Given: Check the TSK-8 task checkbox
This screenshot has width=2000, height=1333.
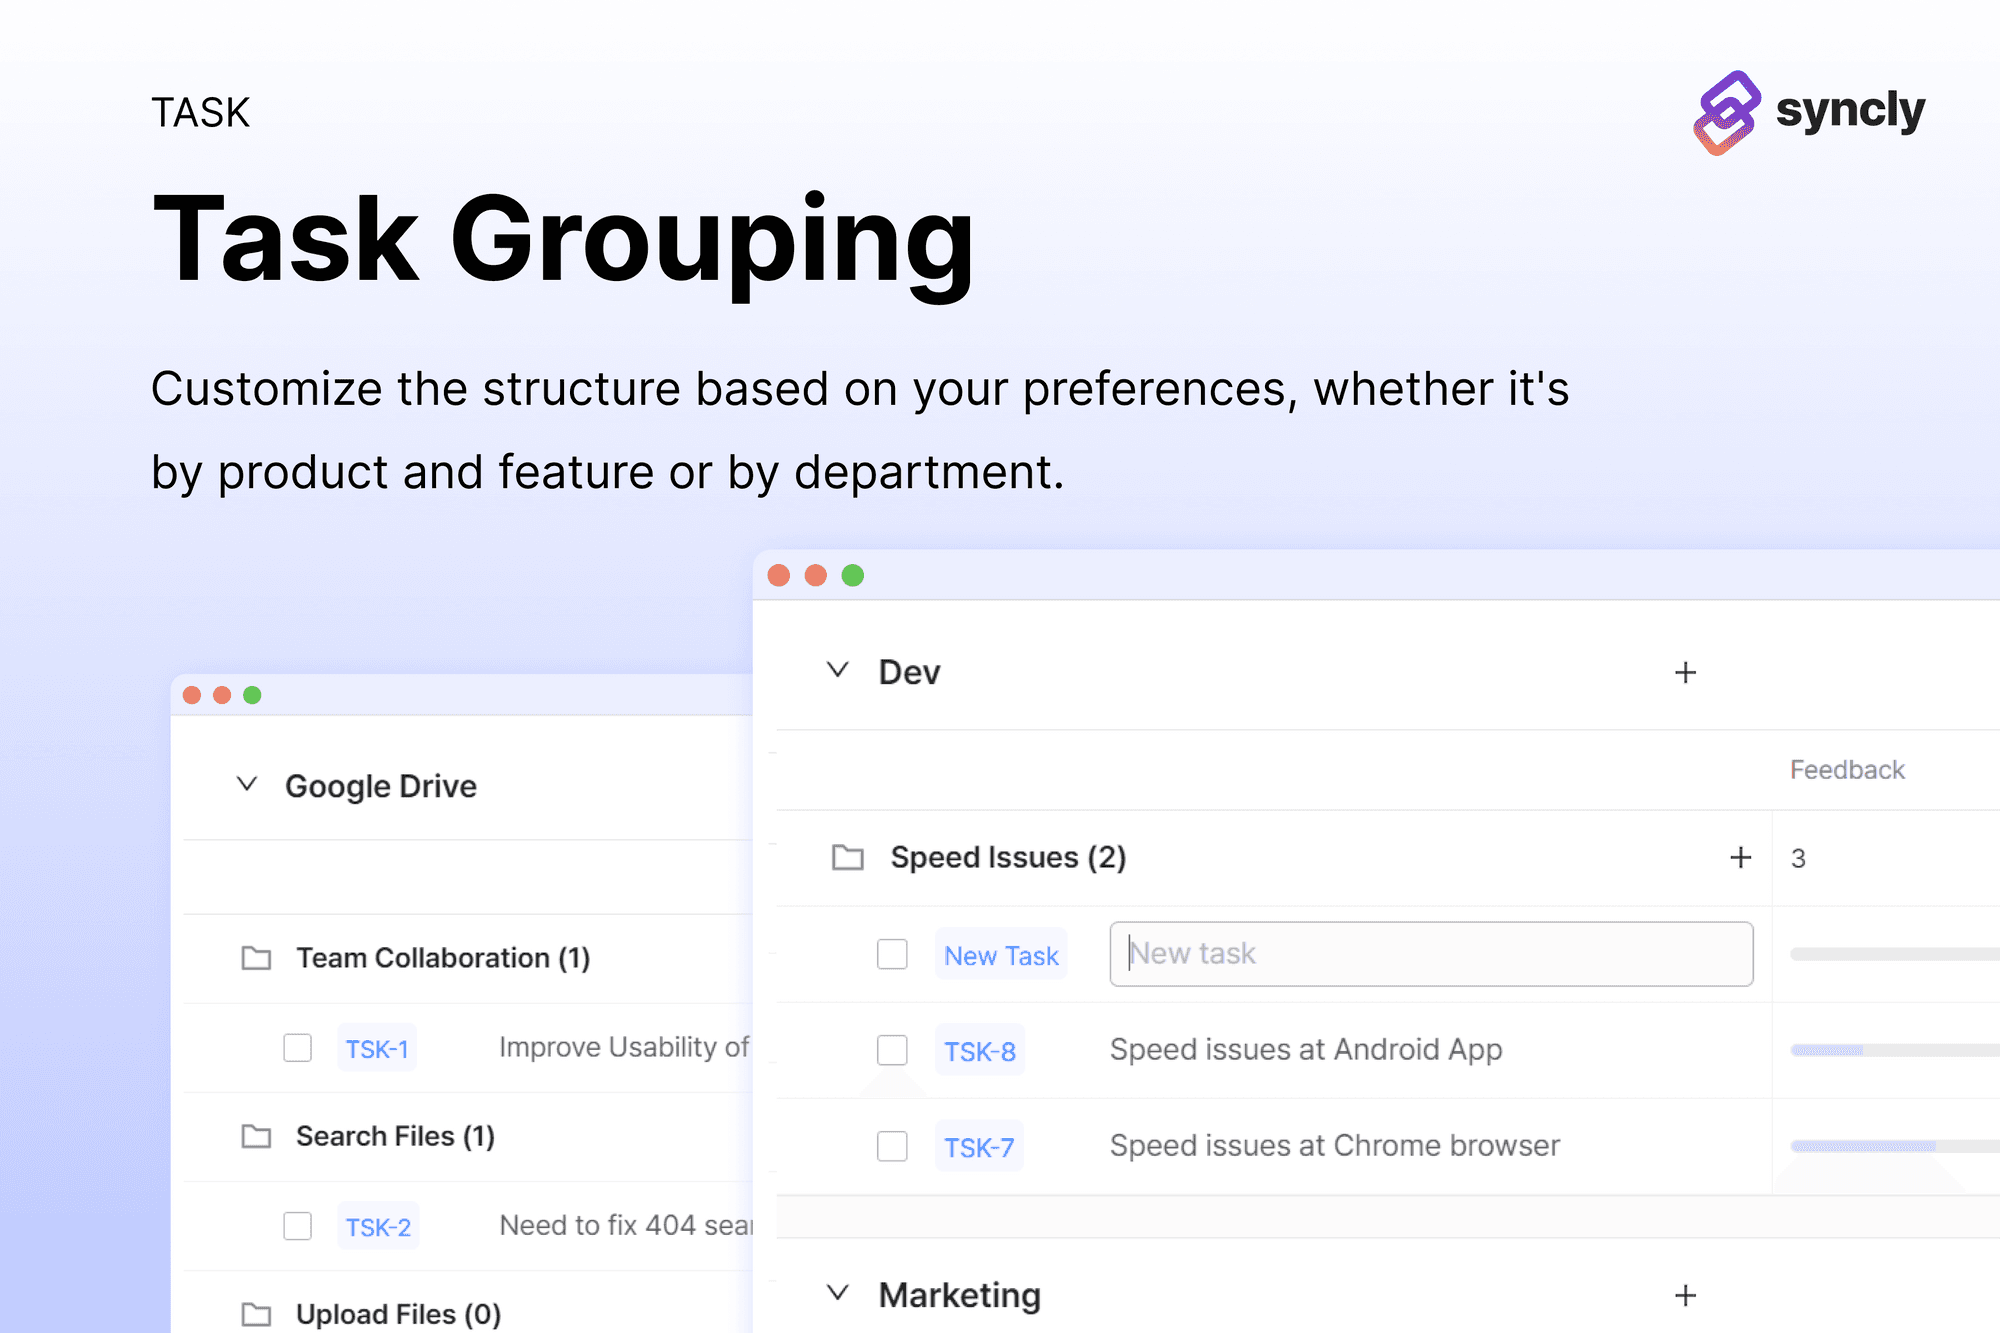Looking at the screenshot, I should tap(892, 1050).
